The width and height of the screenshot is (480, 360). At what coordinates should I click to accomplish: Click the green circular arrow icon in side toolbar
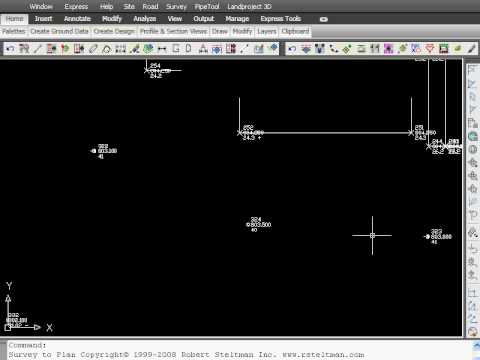[x=473, y=136]
